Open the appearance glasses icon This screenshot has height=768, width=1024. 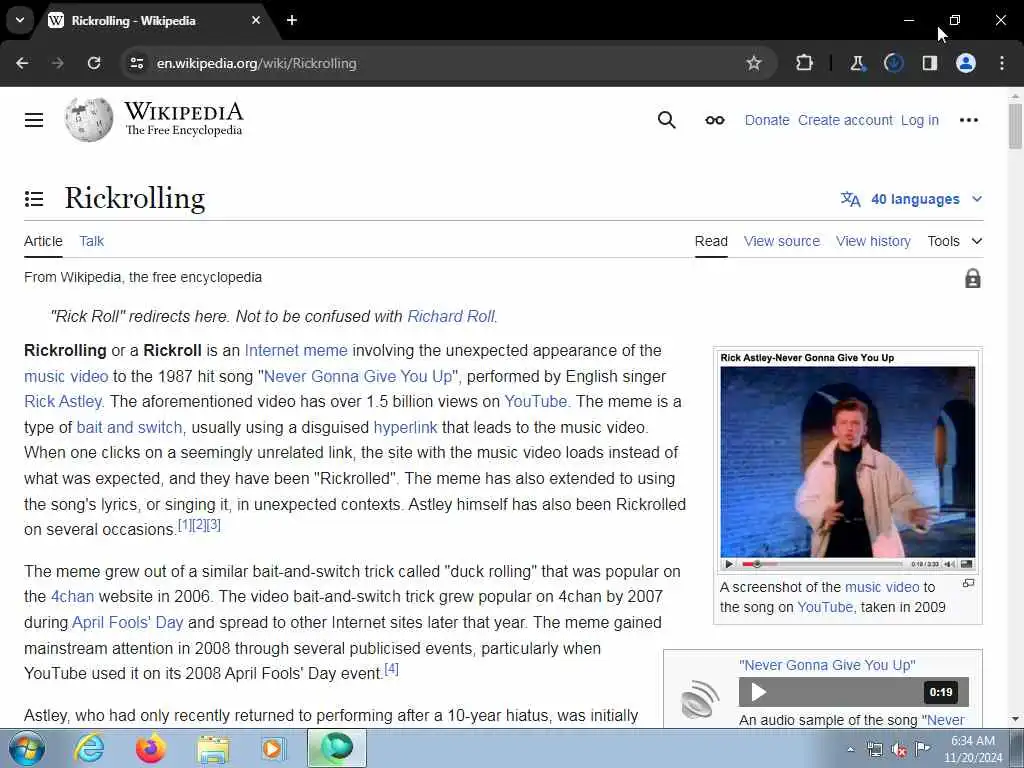click(714, 120)
